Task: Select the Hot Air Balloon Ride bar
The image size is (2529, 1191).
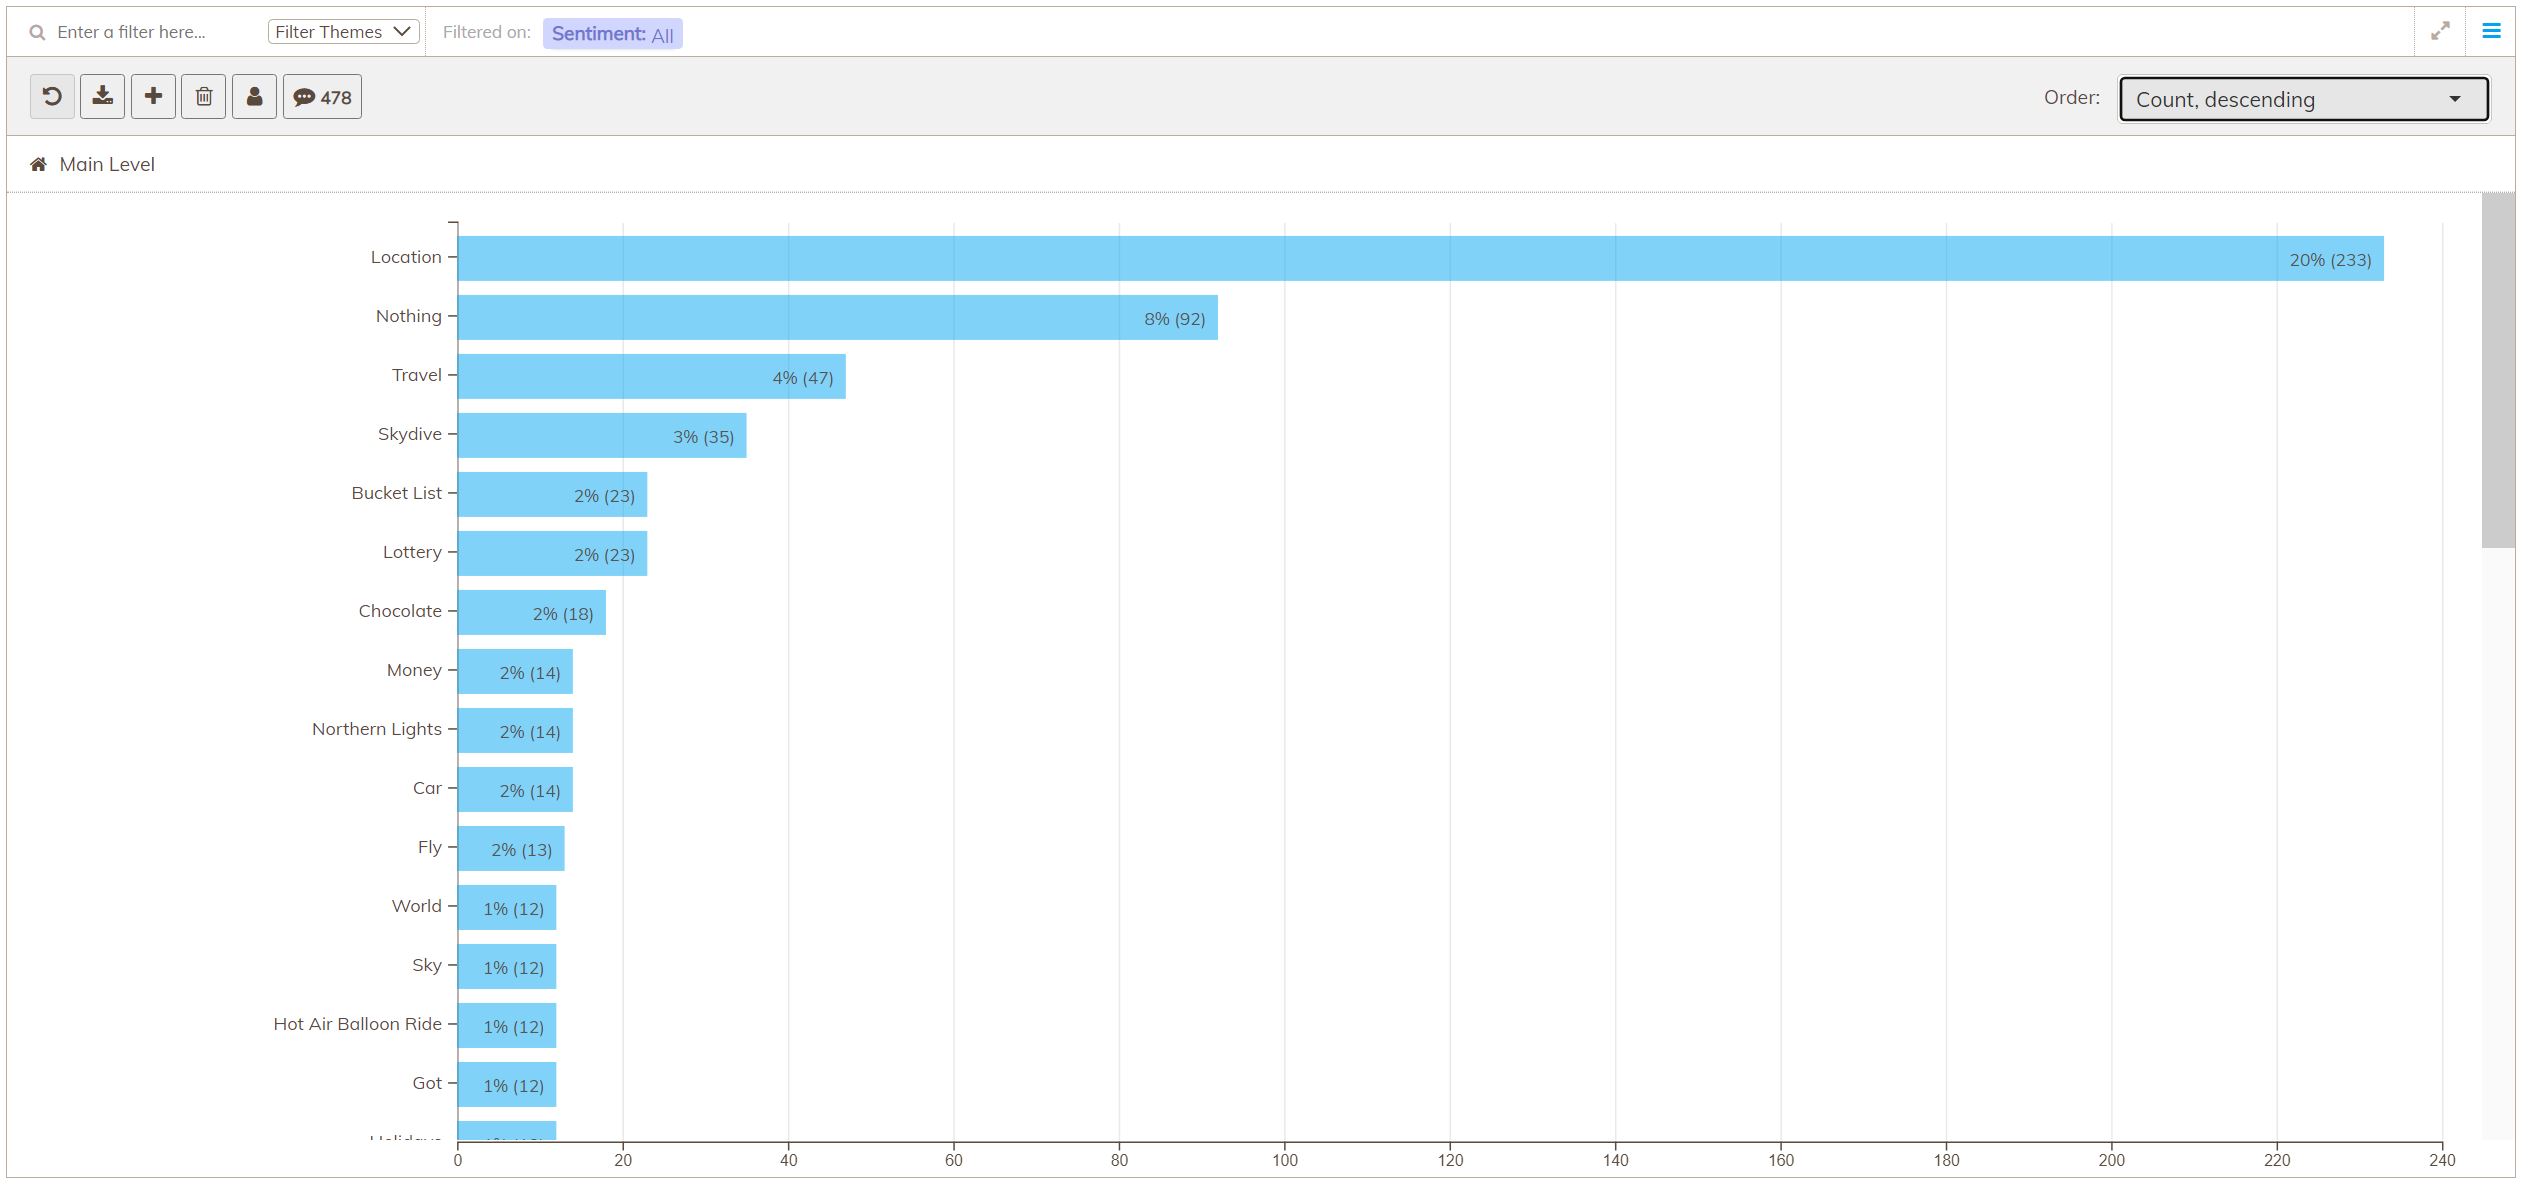Action: (x=507, y=1025)
